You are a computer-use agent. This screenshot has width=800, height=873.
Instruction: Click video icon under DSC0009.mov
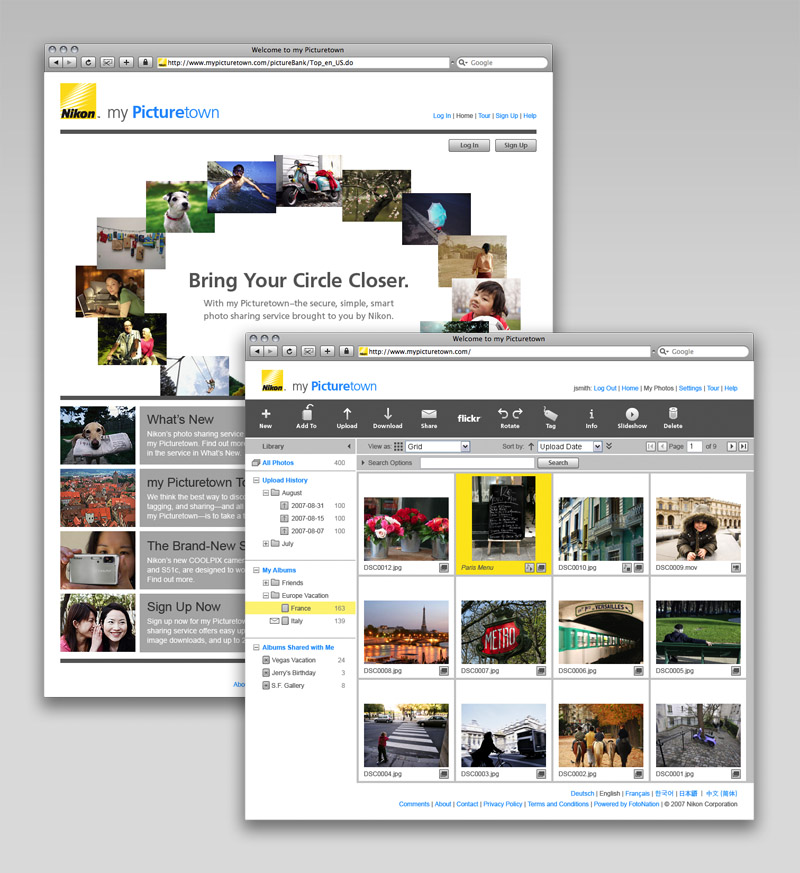pyautogui.click(x=736, y=568)
